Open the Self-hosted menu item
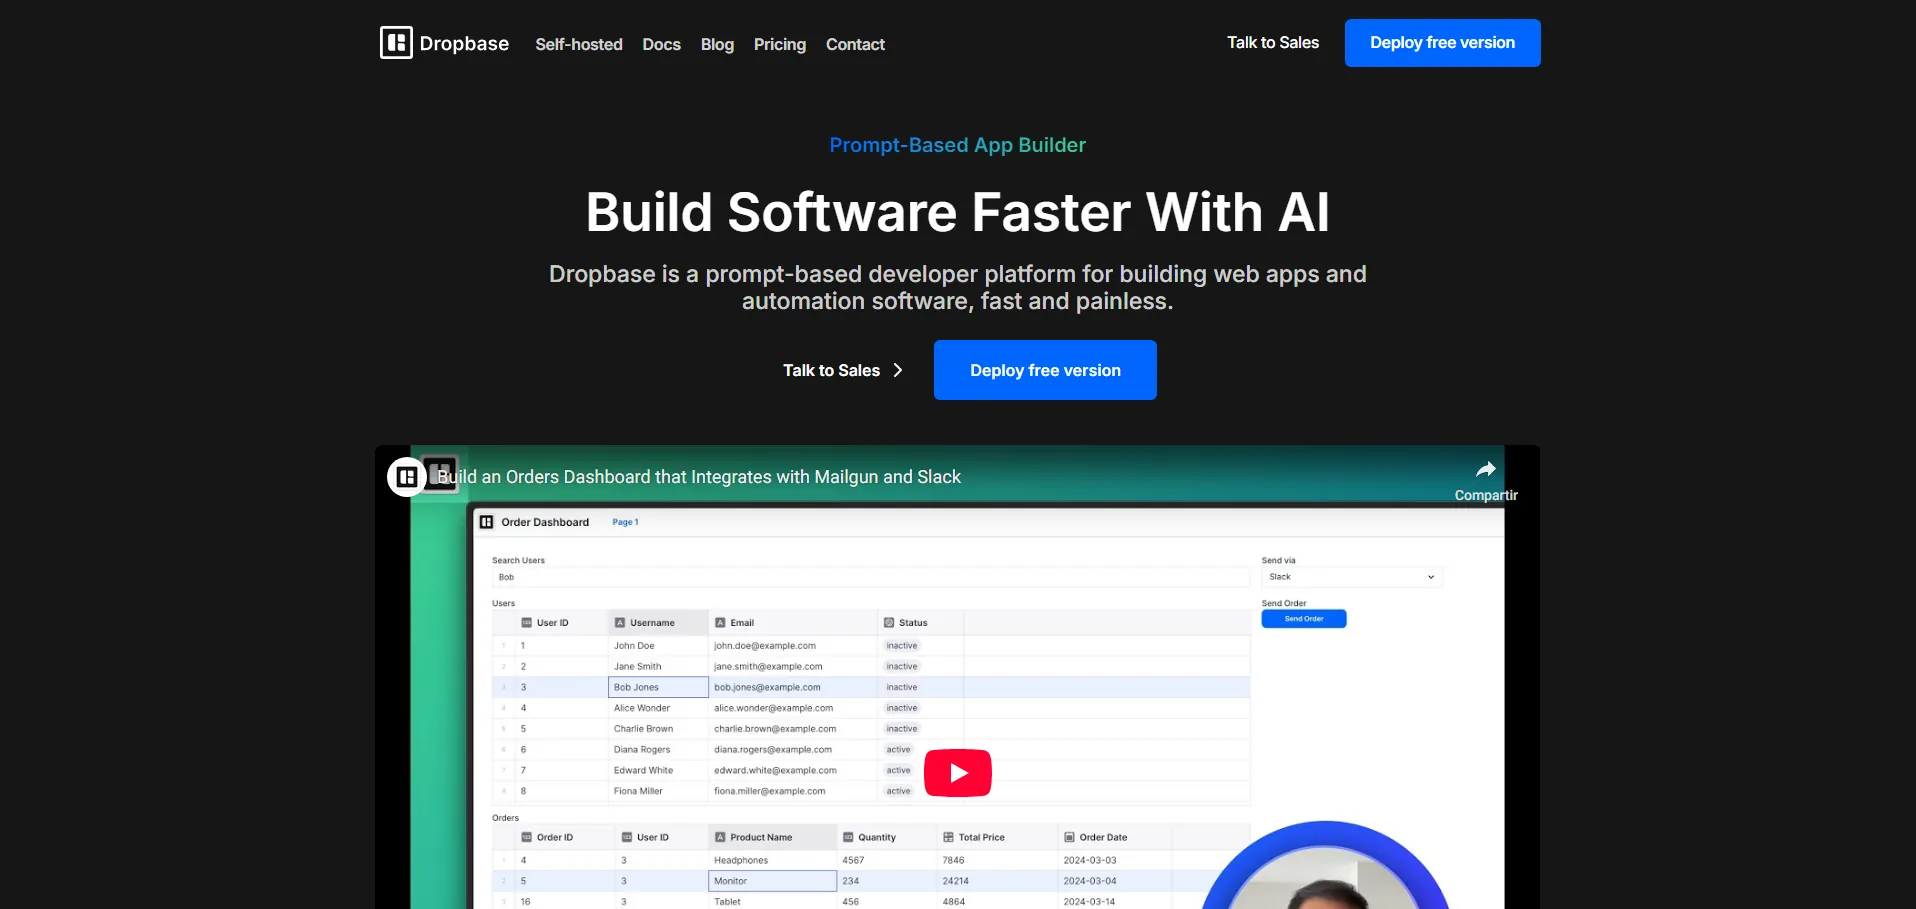This screenshot has width=1916, height=909. click(578, 44)
